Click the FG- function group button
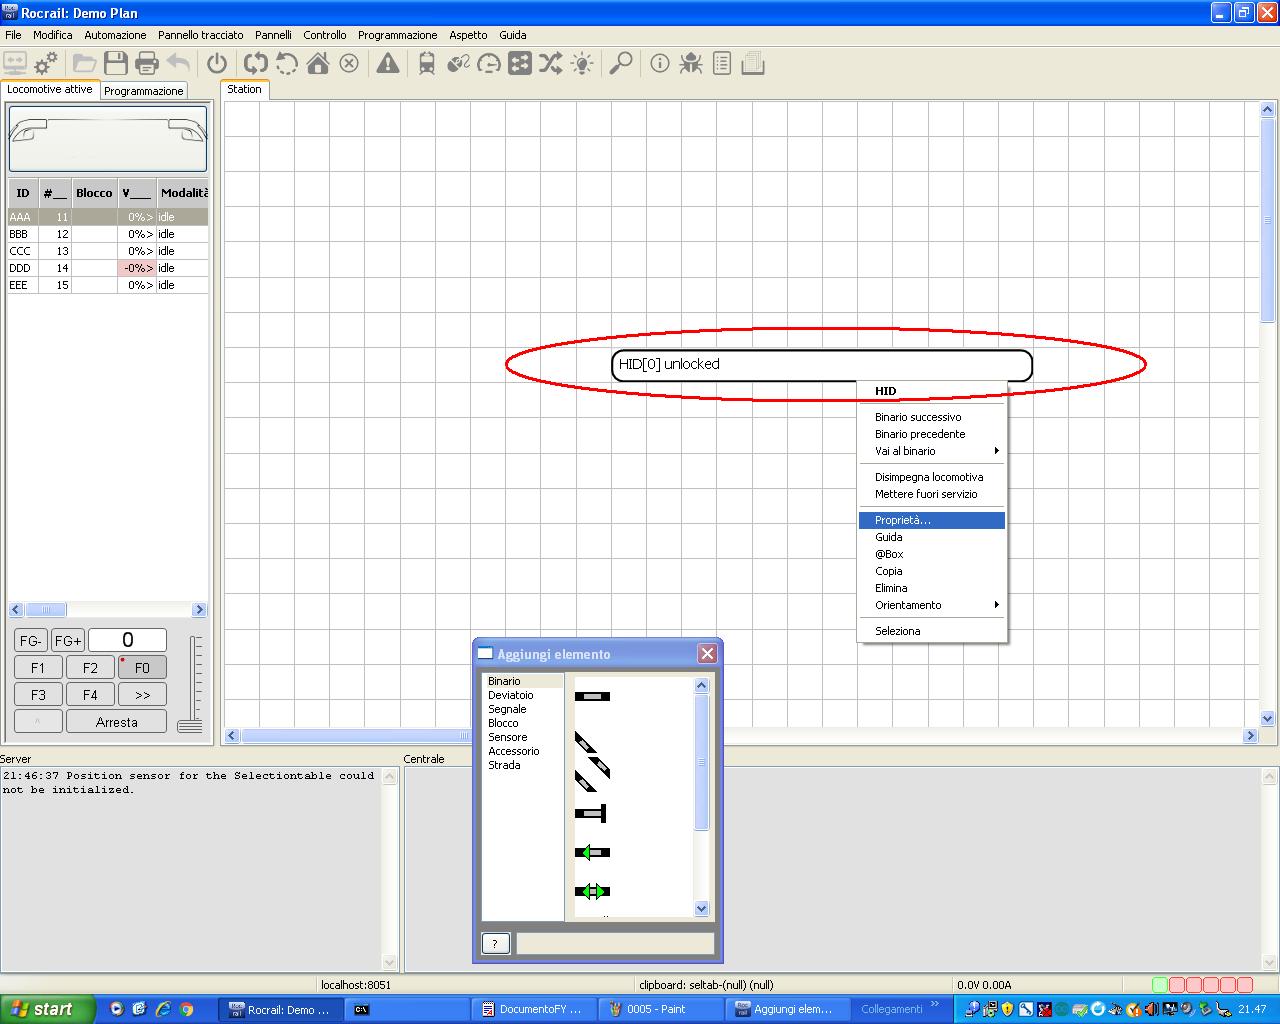Viewport: 1280px width, 1024px height. tap(31, 640)
